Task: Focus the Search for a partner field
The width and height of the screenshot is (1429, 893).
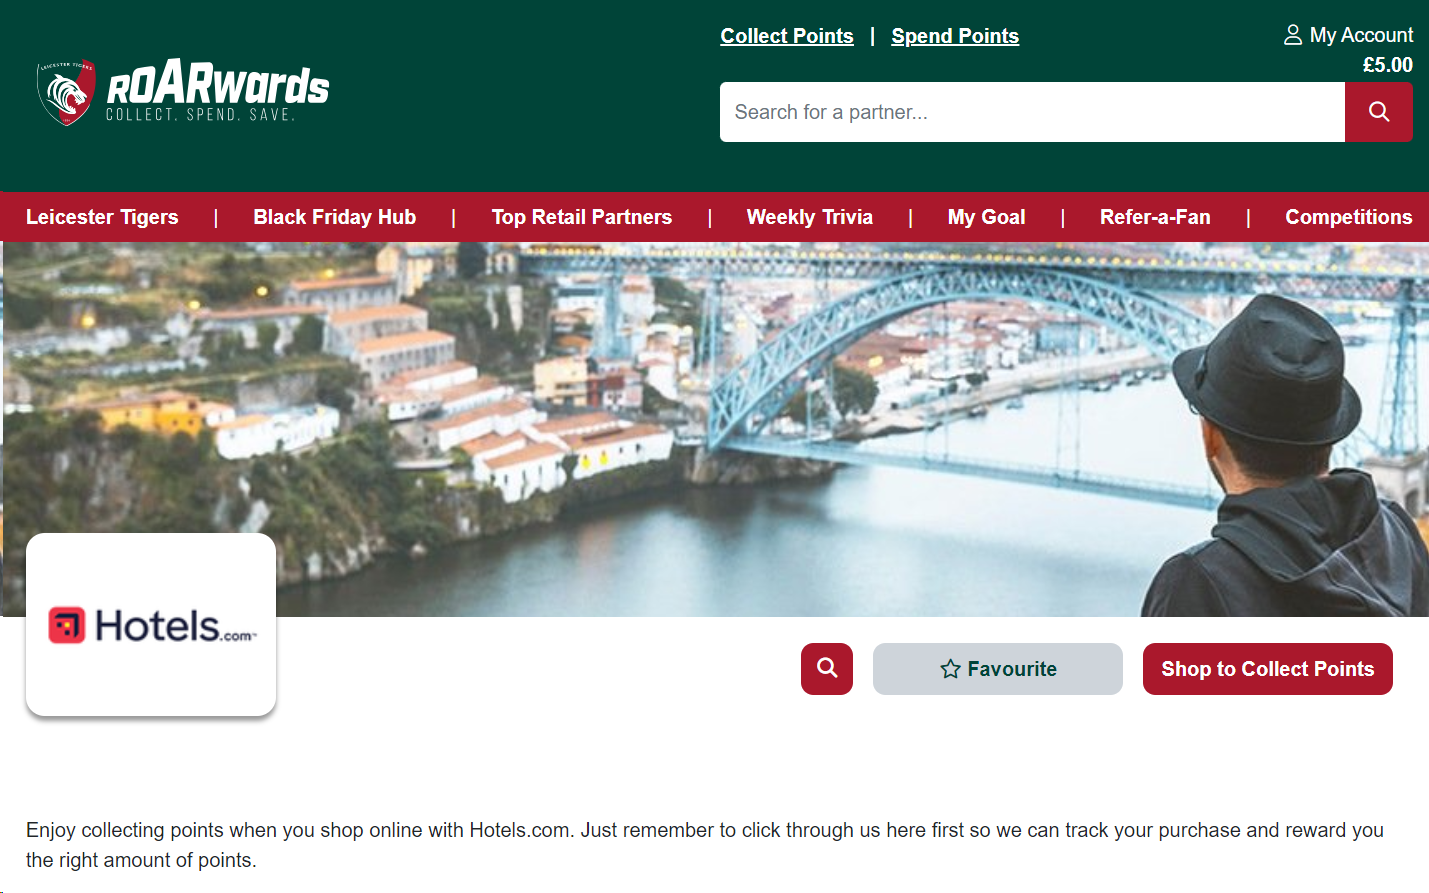Action: pos(1032,112)
